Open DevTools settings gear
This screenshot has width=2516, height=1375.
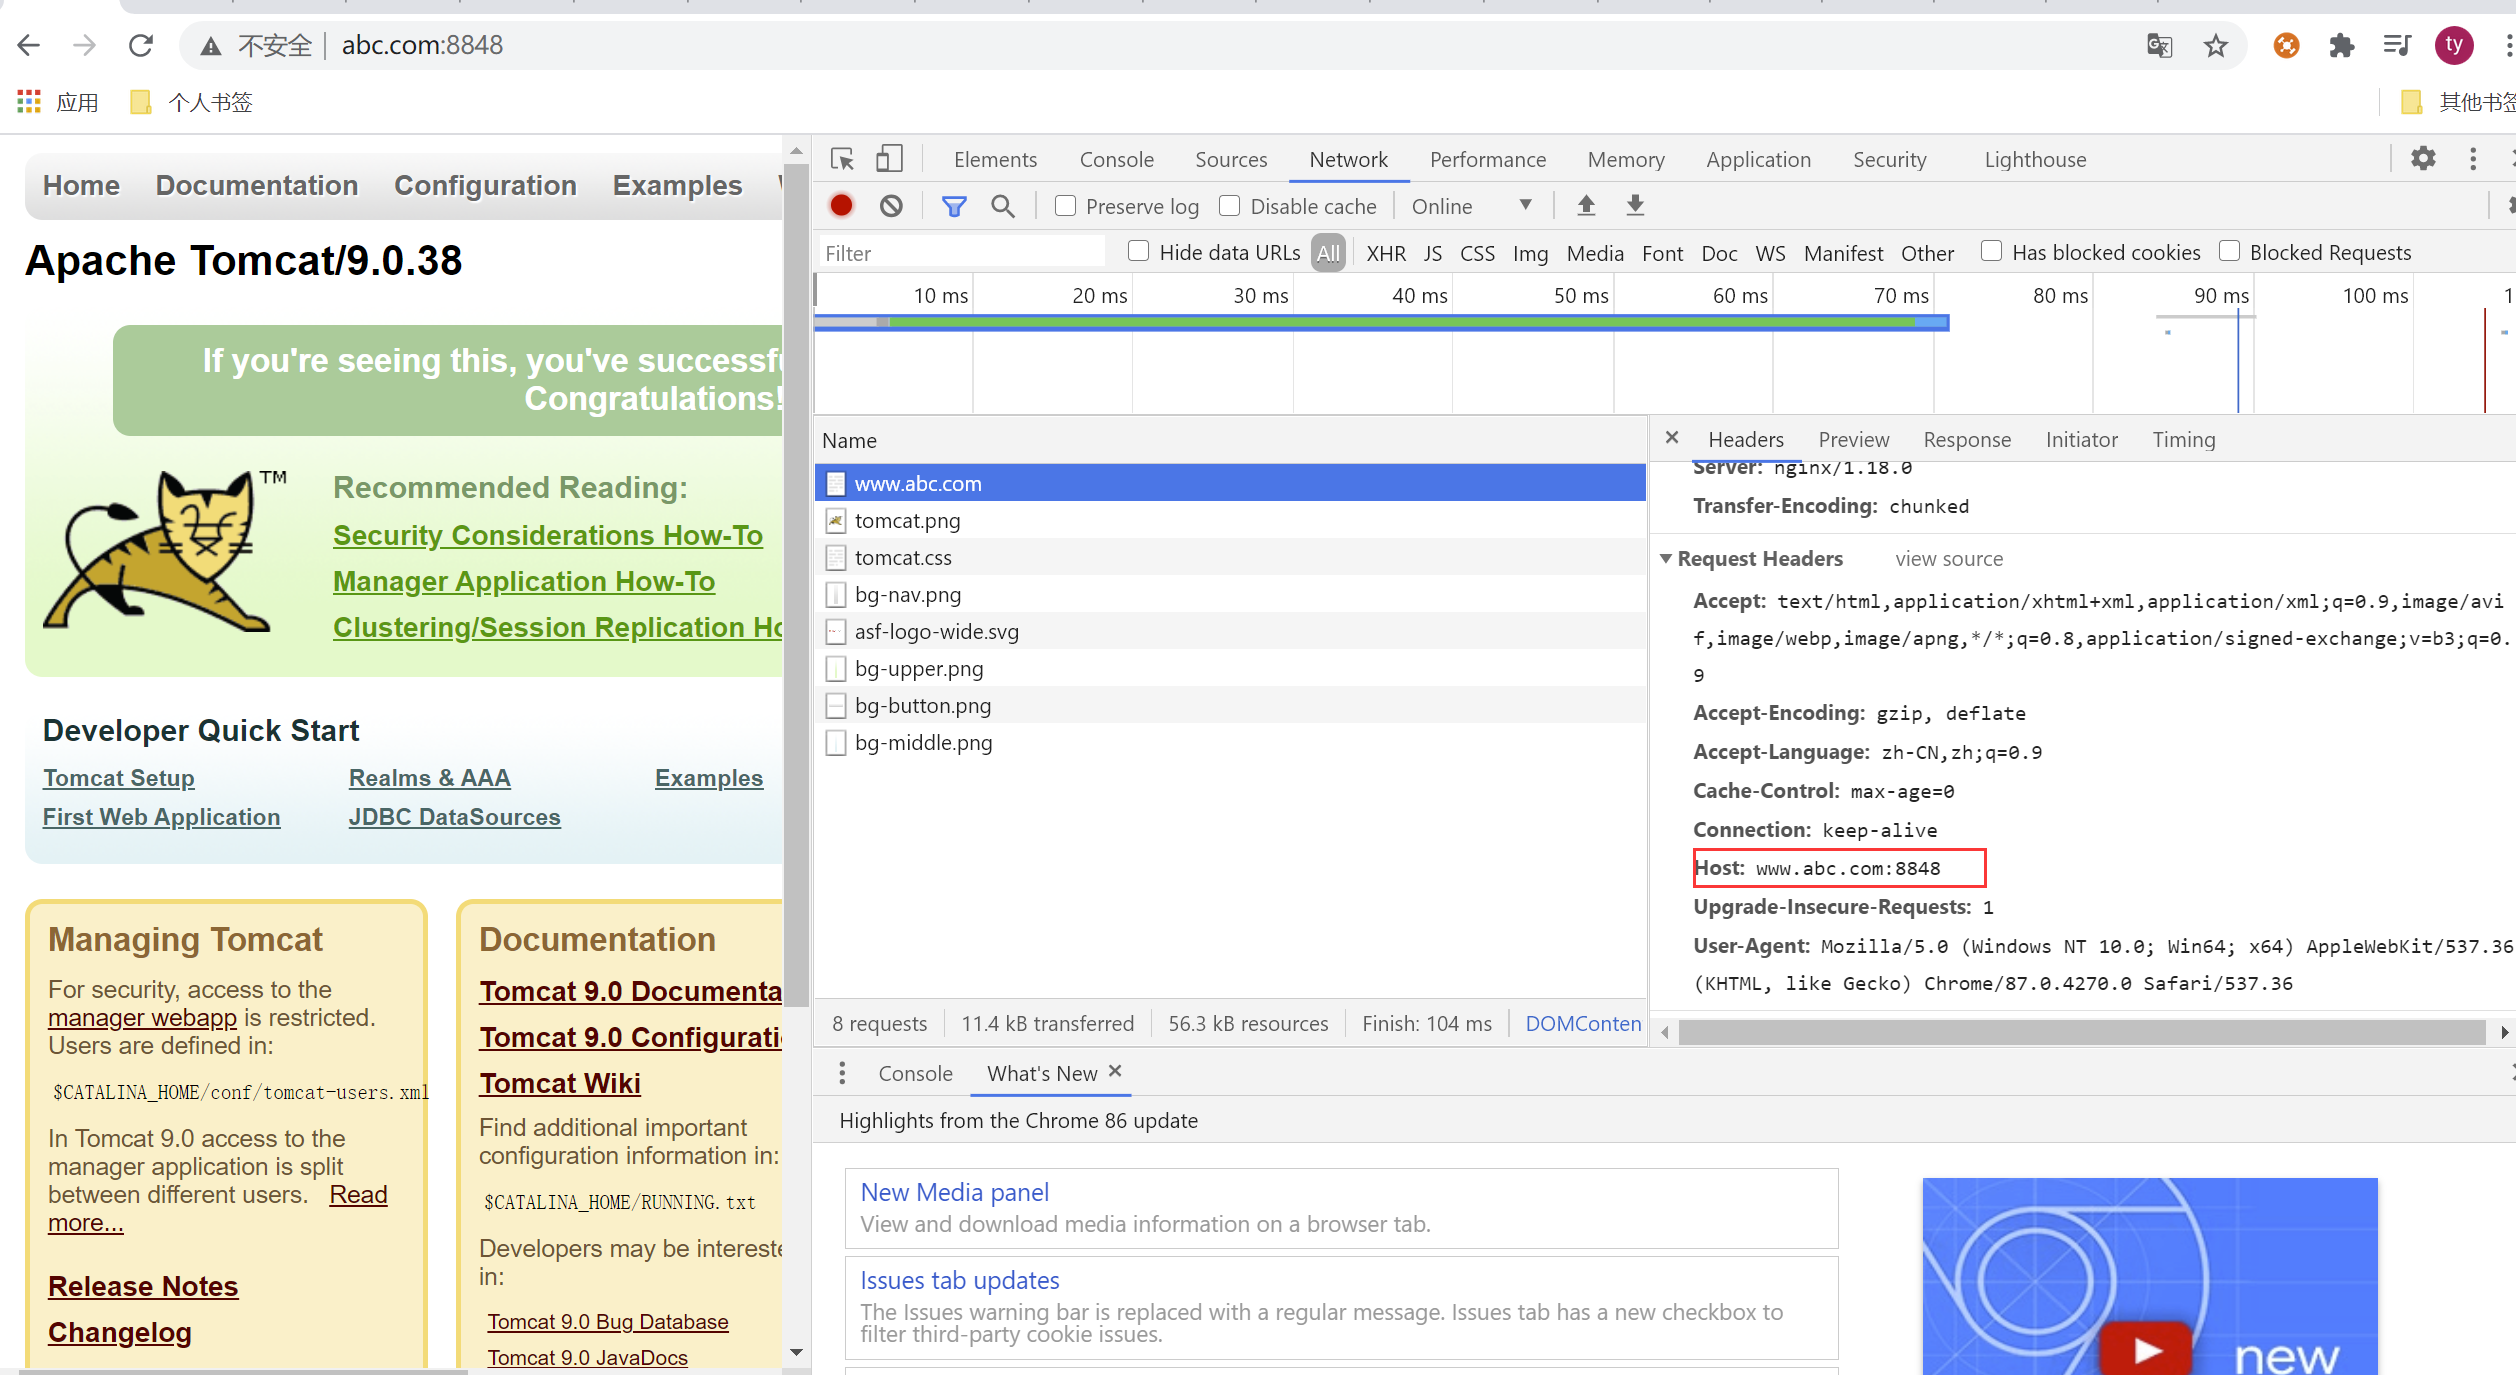point(2423,159)
